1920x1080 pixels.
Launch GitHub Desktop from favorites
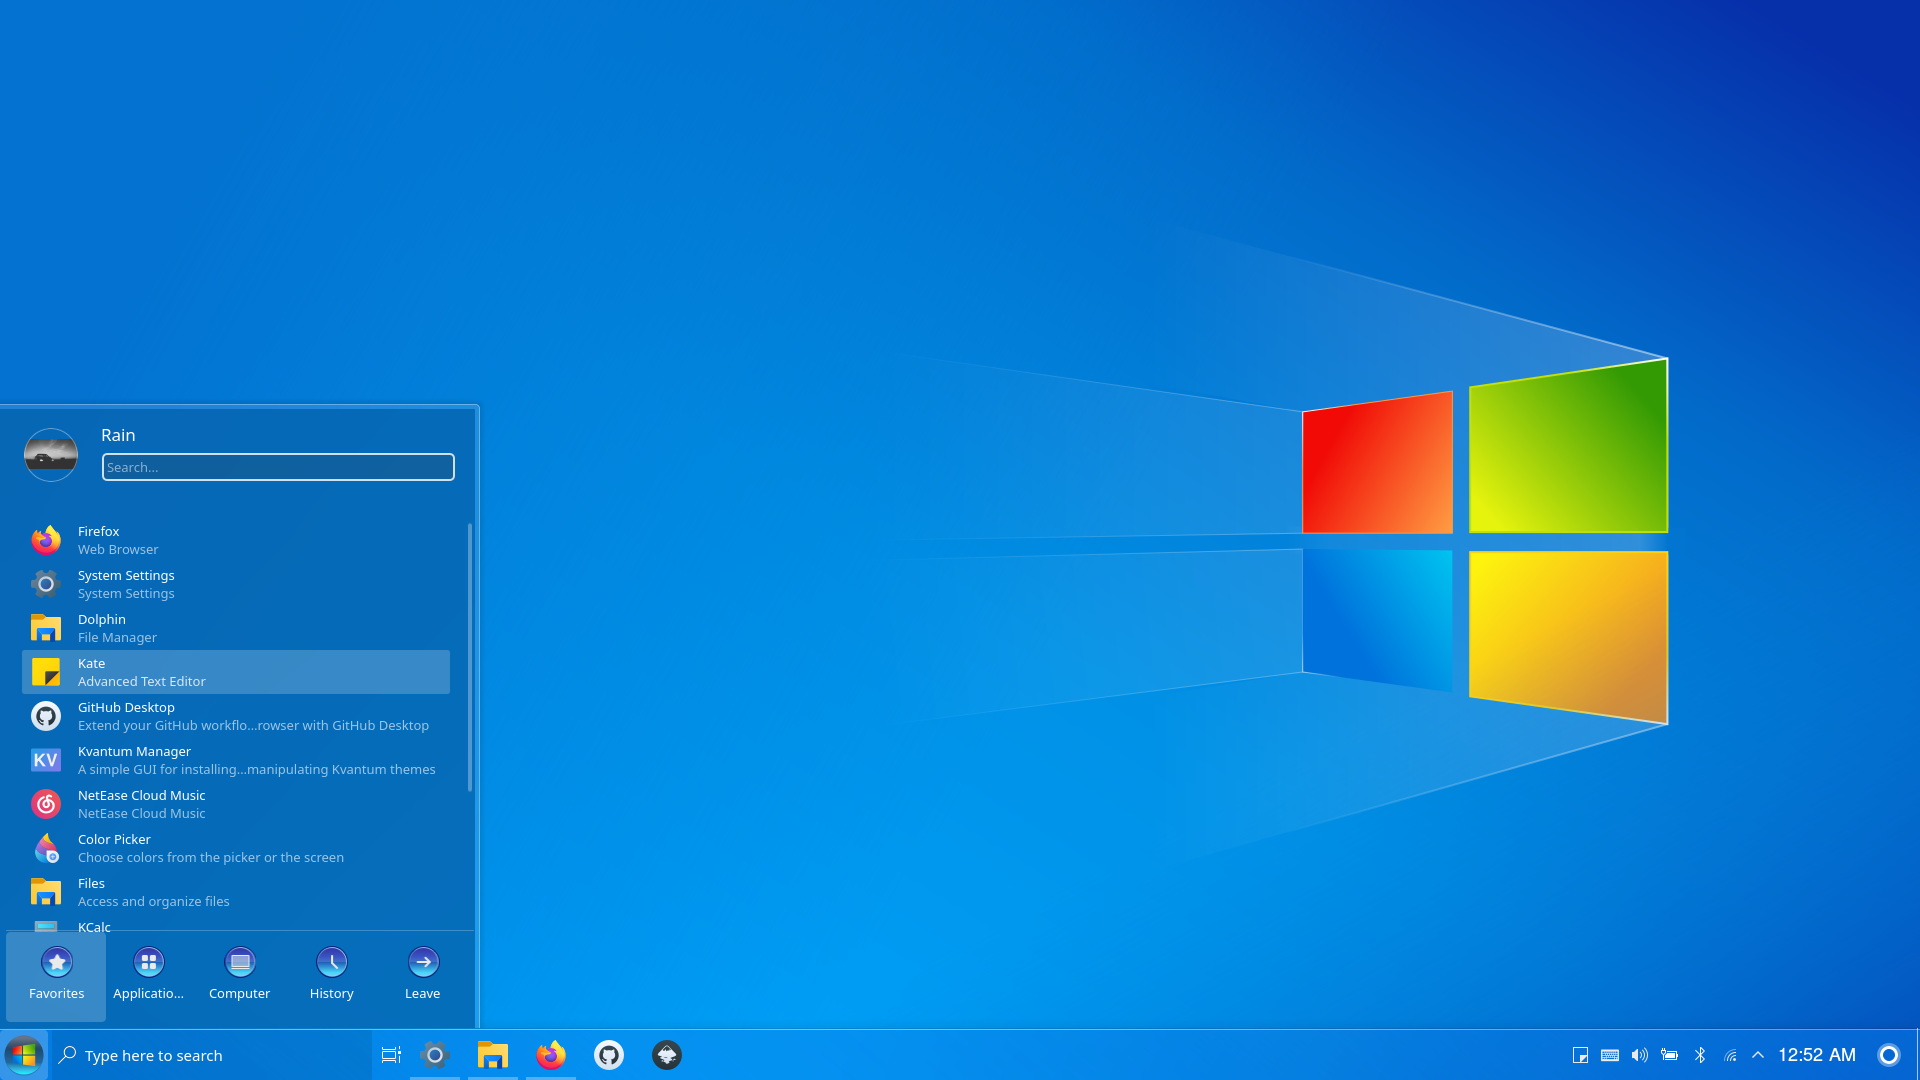(236, 716)
